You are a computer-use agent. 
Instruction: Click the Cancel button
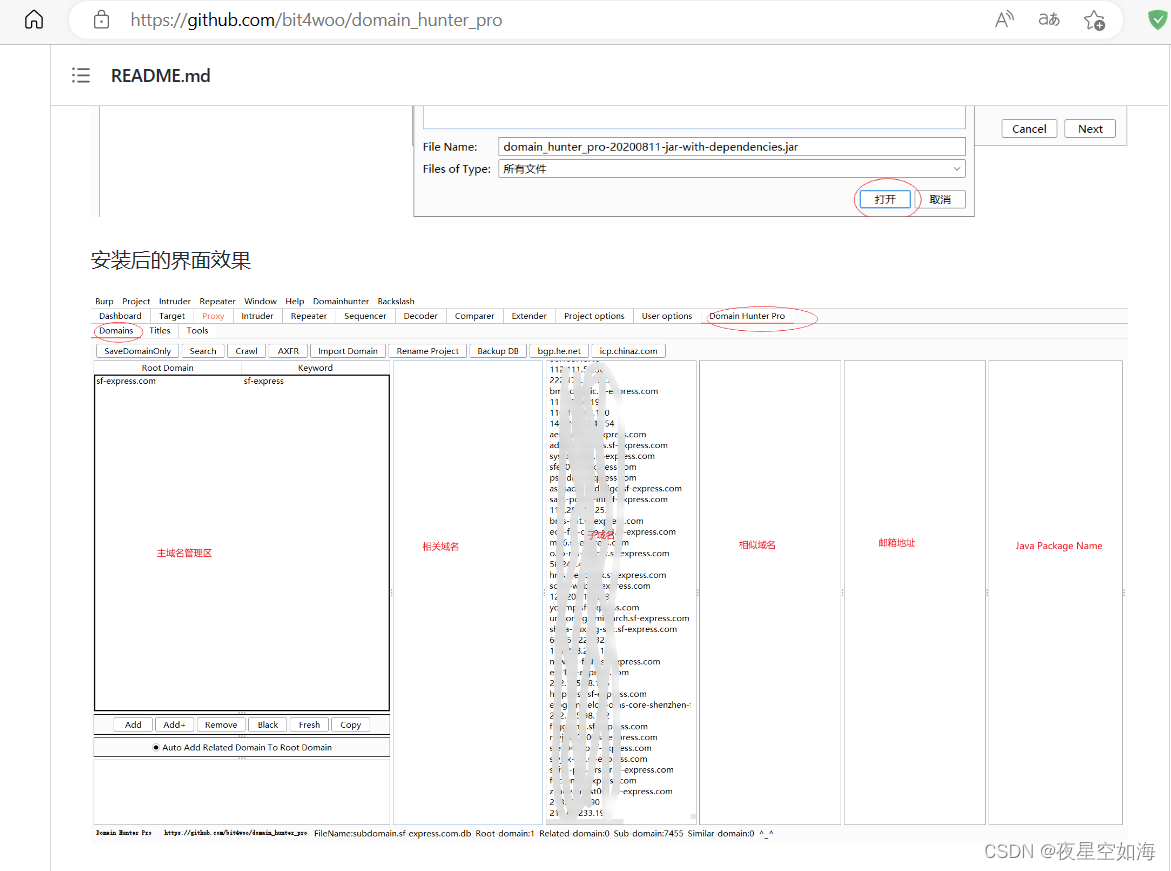pos(1029,128)
